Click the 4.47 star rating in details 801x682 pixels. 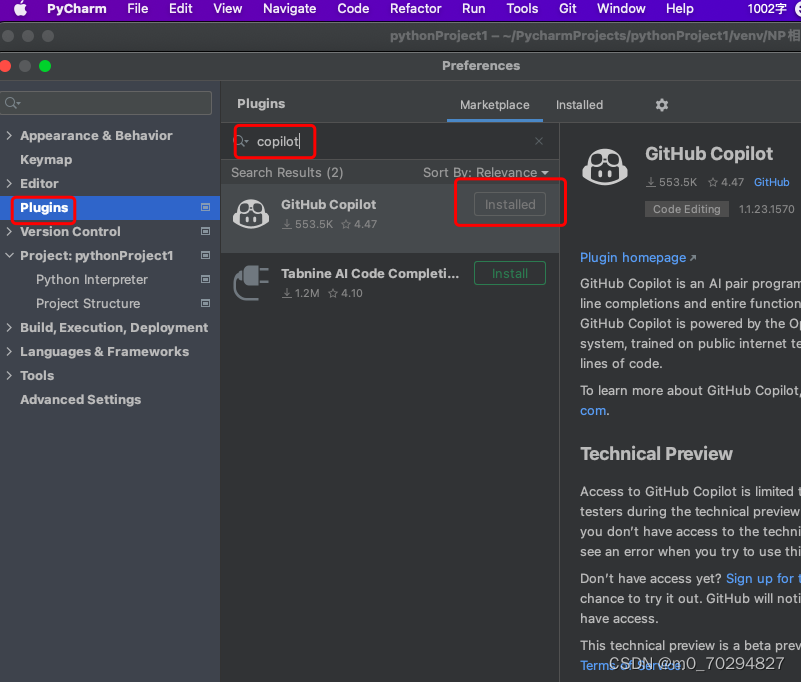click(x=726, y=182)
